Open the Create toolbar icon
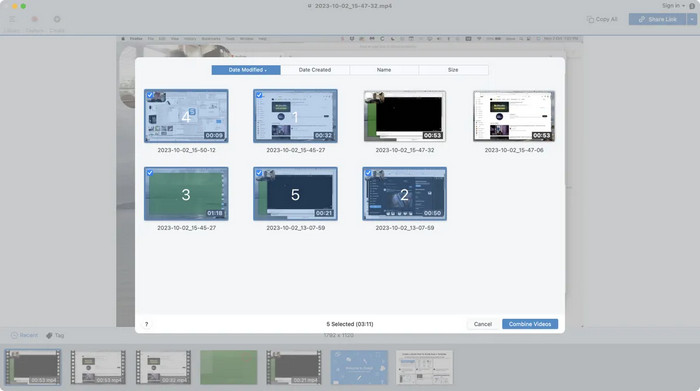This screenshot has height=391, width=700. click(x=57, y=19)
